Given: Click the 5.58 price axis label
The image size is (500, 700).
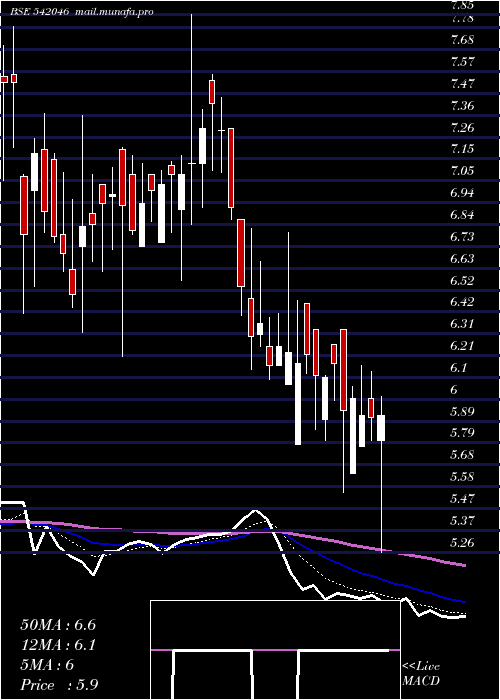Looking at the screenshot, I should (x=462, y=476).
